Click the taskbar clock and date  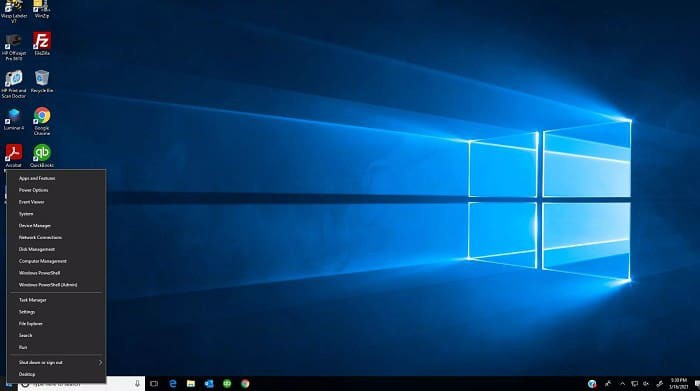679,383
